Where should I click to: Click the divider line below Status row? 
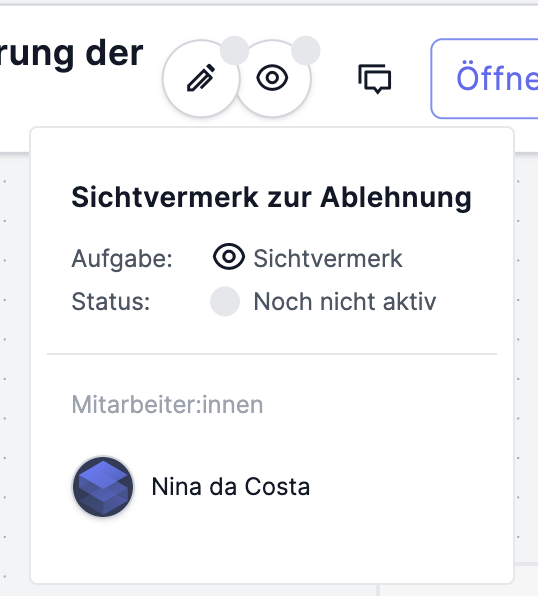coord(272,354)
